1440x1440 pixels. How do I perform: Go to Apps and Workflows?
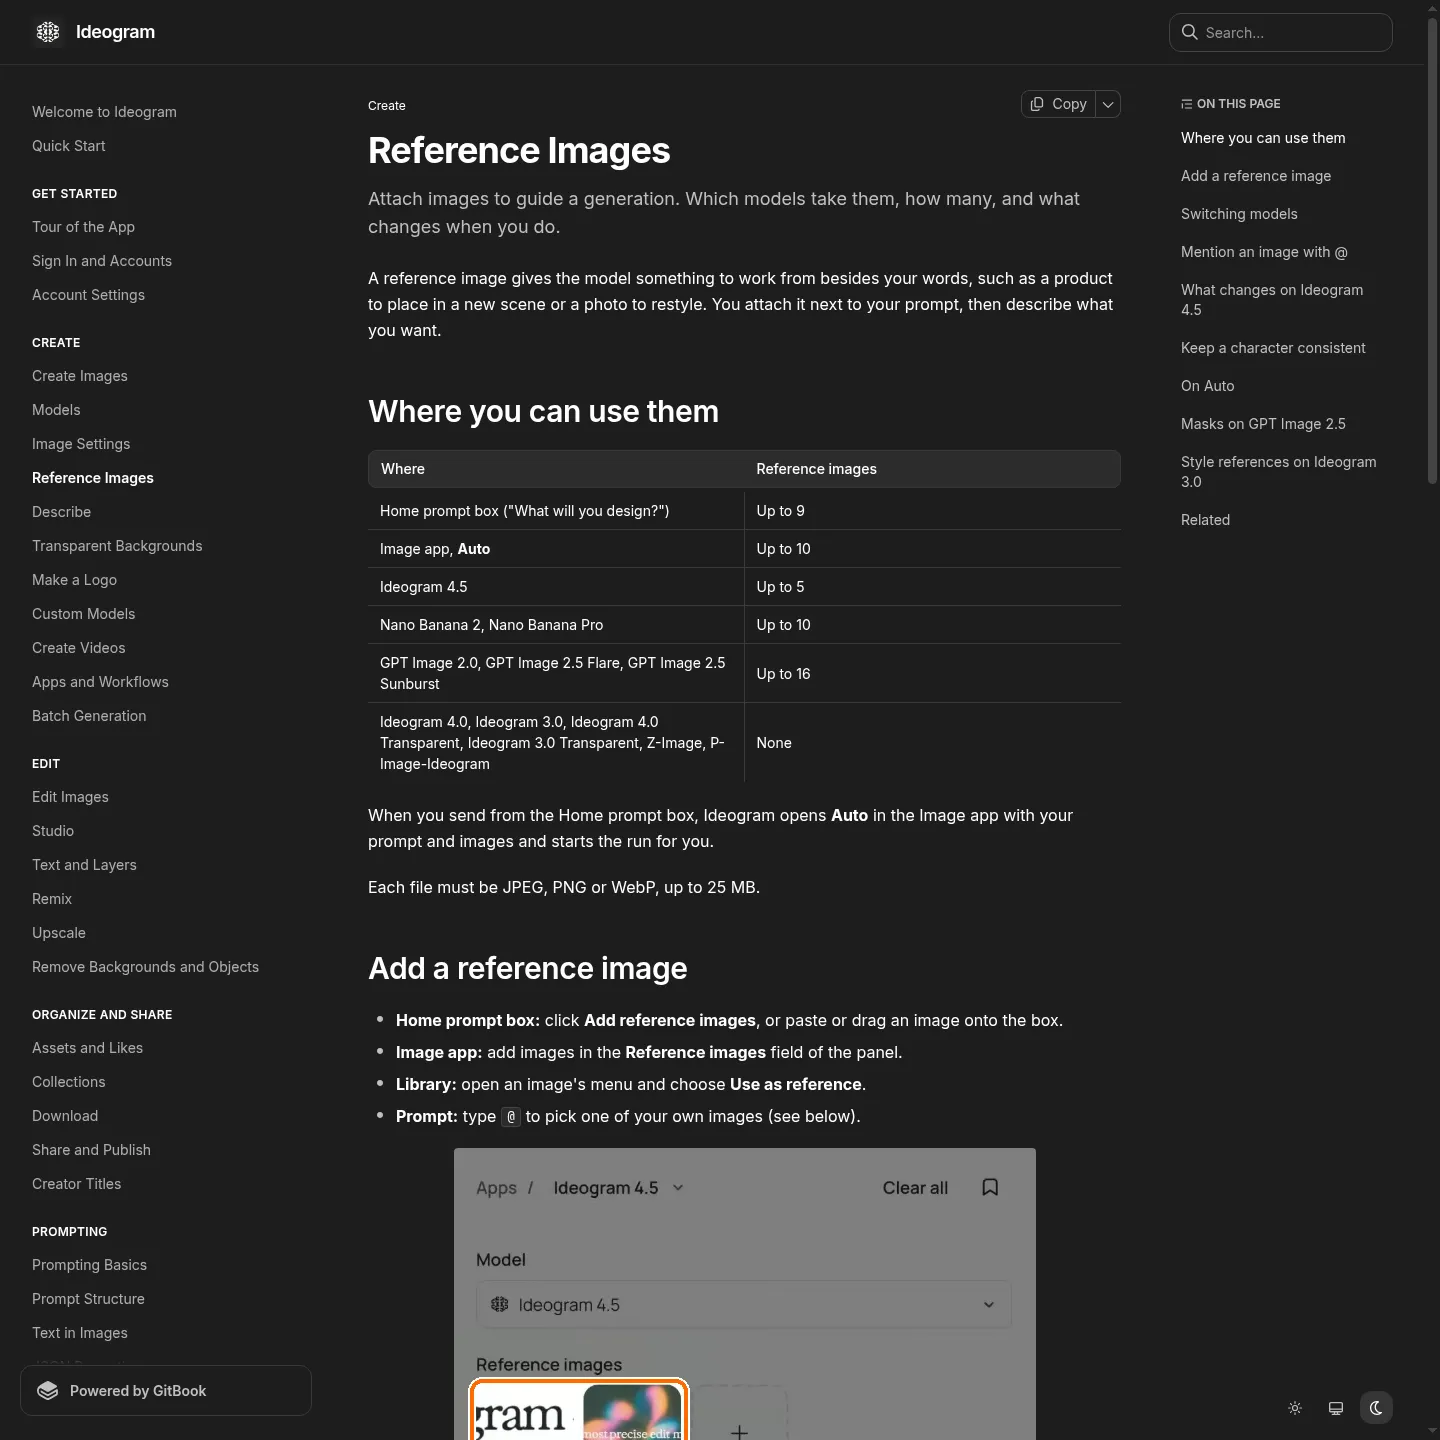[100, 682]
